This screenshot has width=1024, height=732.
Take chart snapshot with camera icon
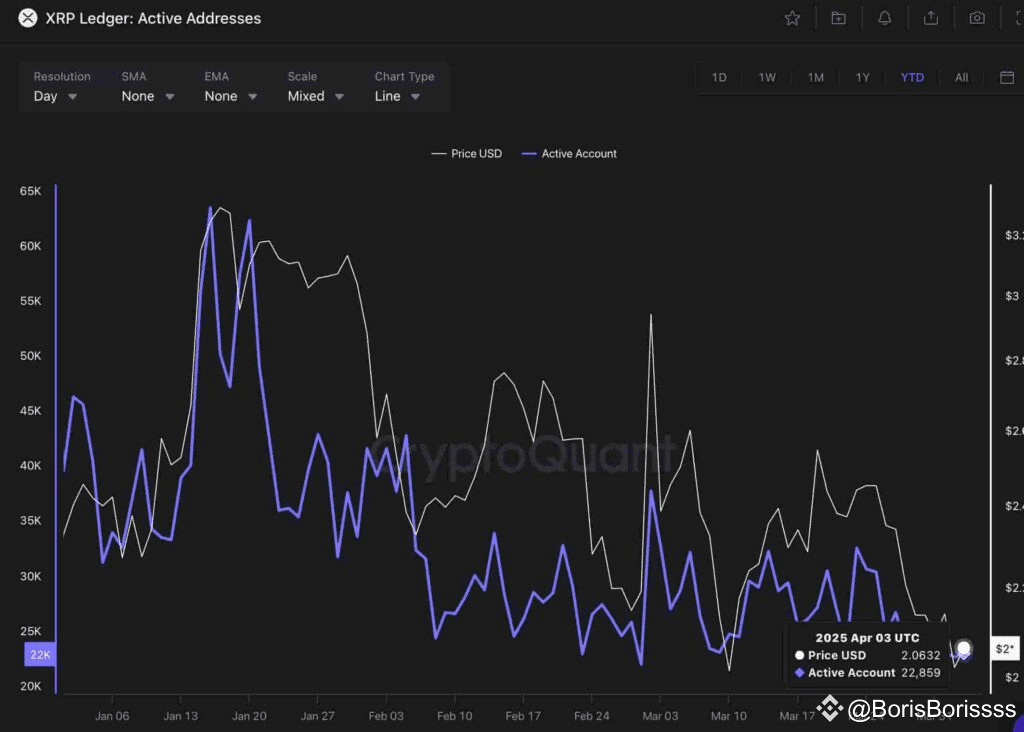pos(977,18)
